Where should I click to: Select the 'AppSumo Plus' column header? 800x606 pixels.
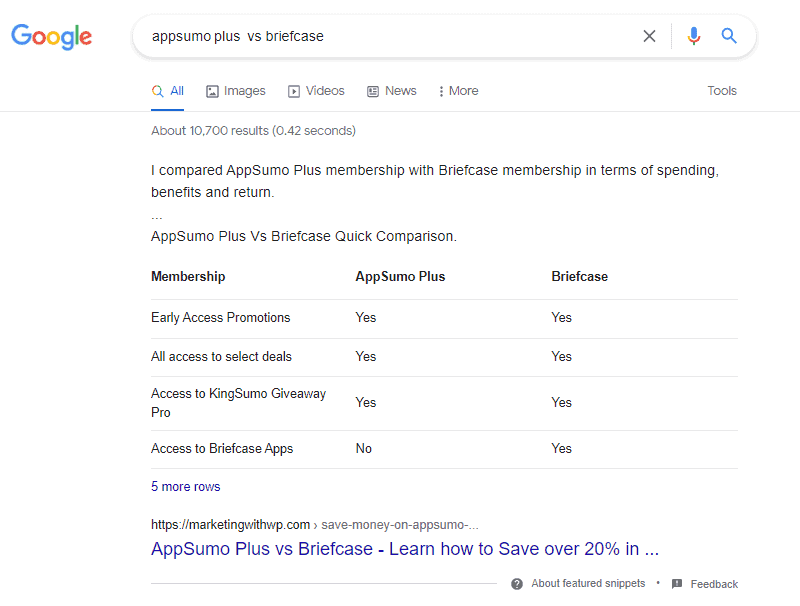point(400,276)
